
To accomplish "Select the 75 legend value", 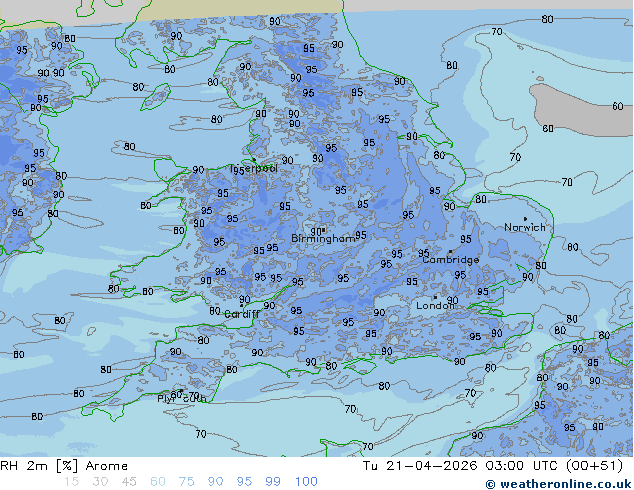I will (186, 482).
